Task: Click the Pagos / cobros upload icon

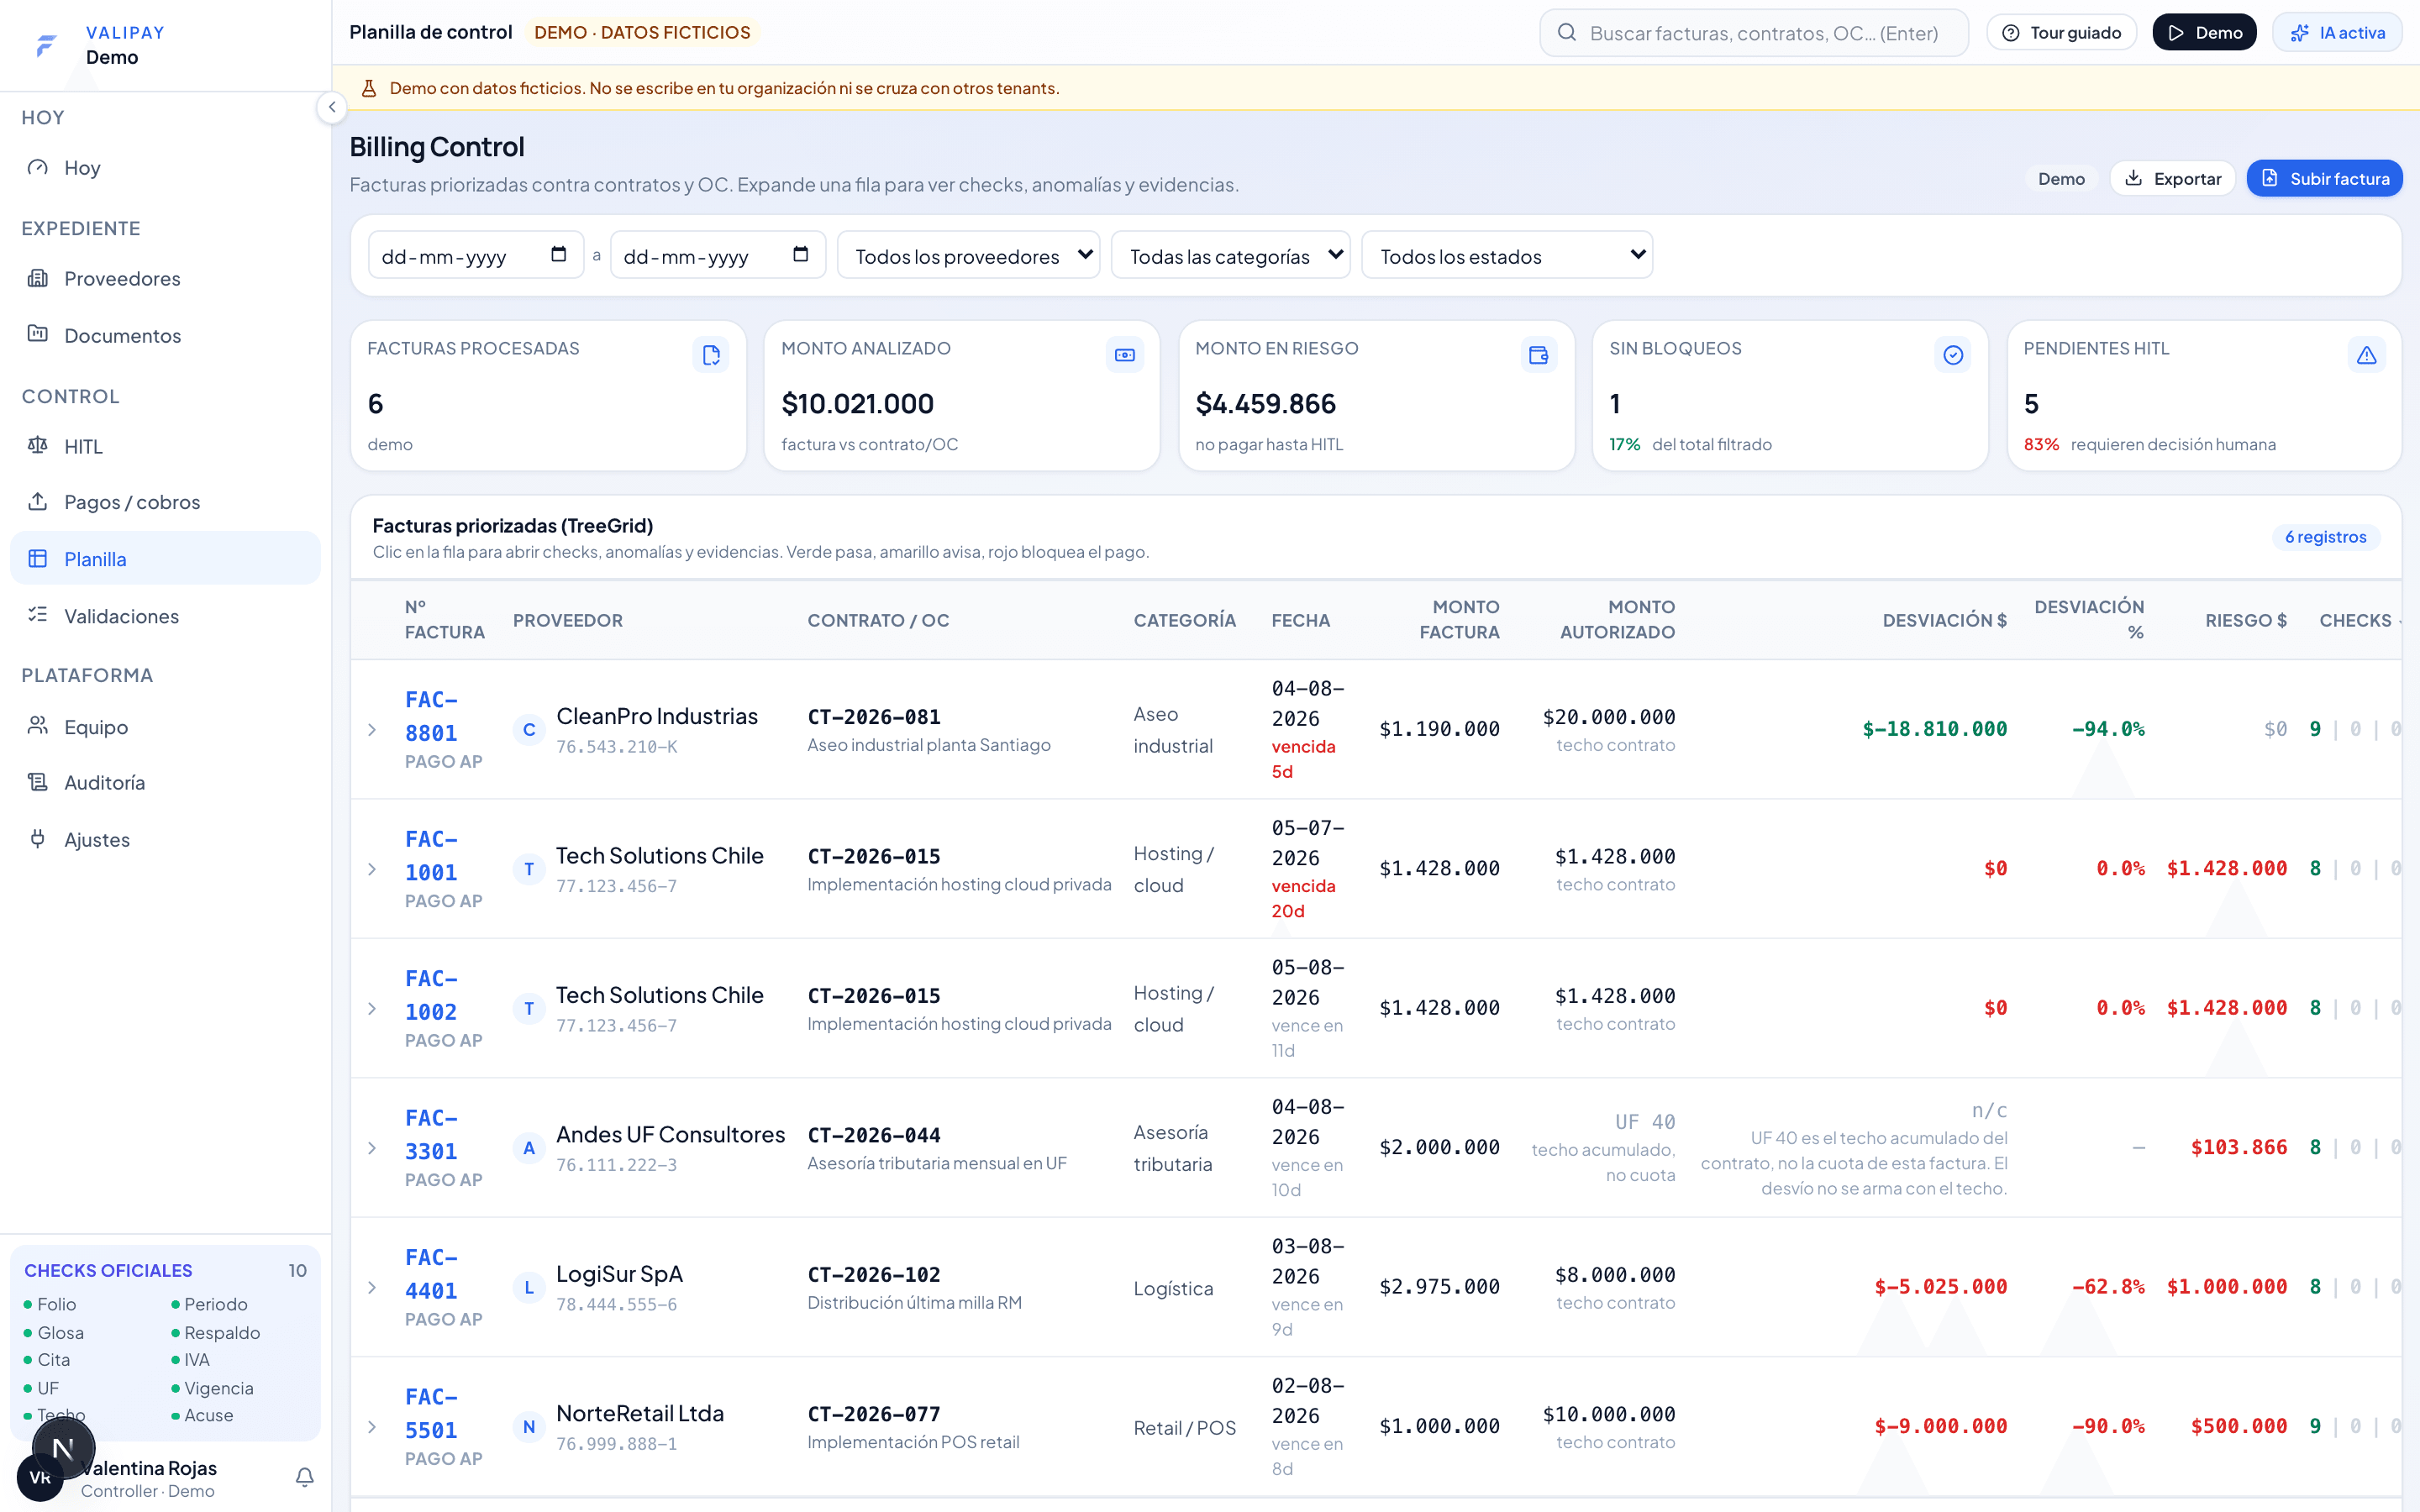Action: tap(38, 501)
